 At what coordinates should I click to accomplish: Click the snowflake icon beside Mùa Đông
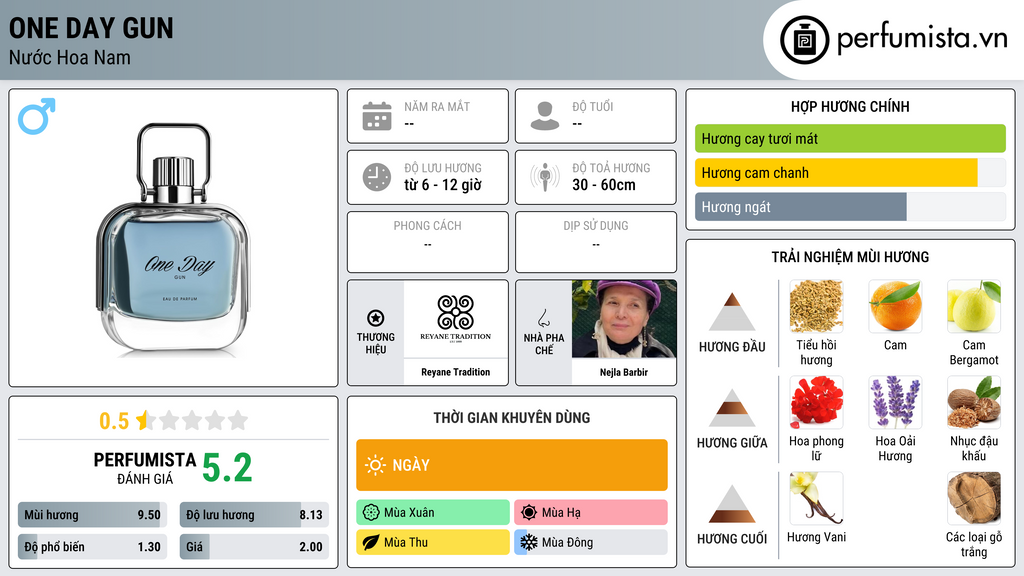(x=529, y=542)
